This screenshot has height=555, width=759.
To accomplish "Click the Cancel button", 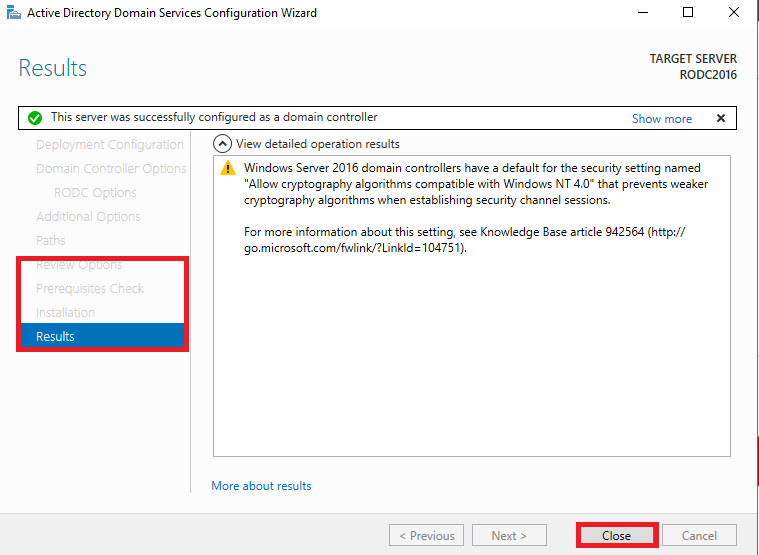I will (x=699, y=536).
